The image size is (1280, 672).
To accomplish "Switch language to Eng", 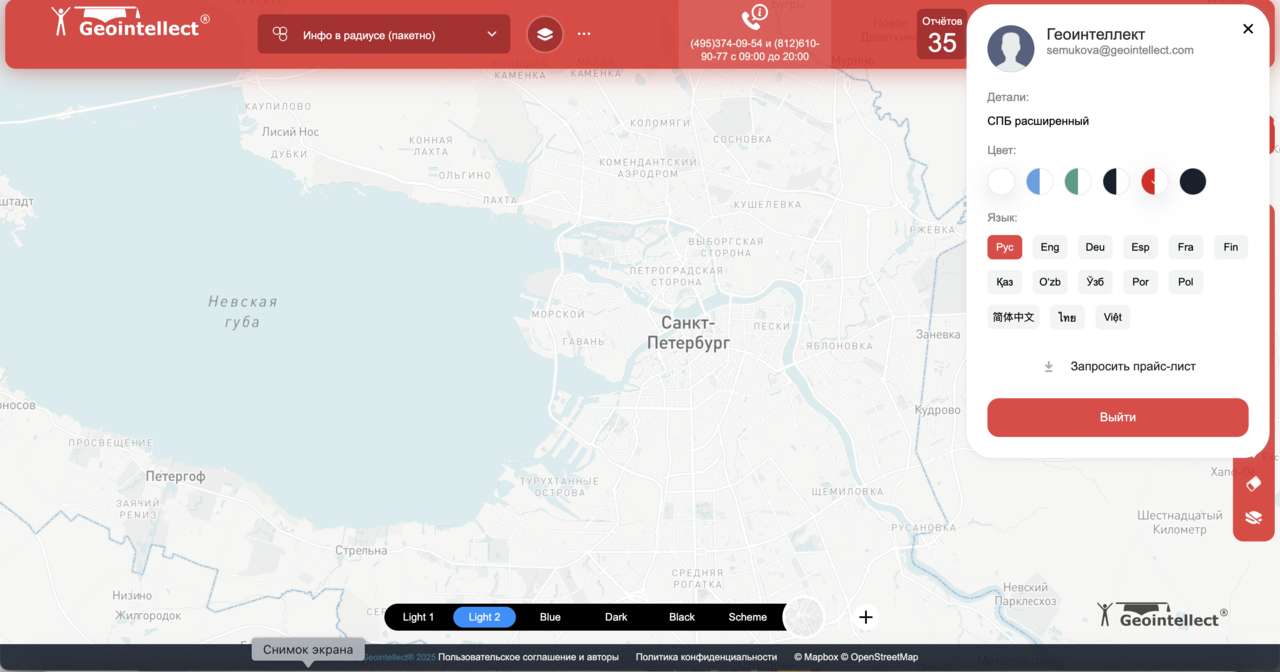I will (1050, 247).
